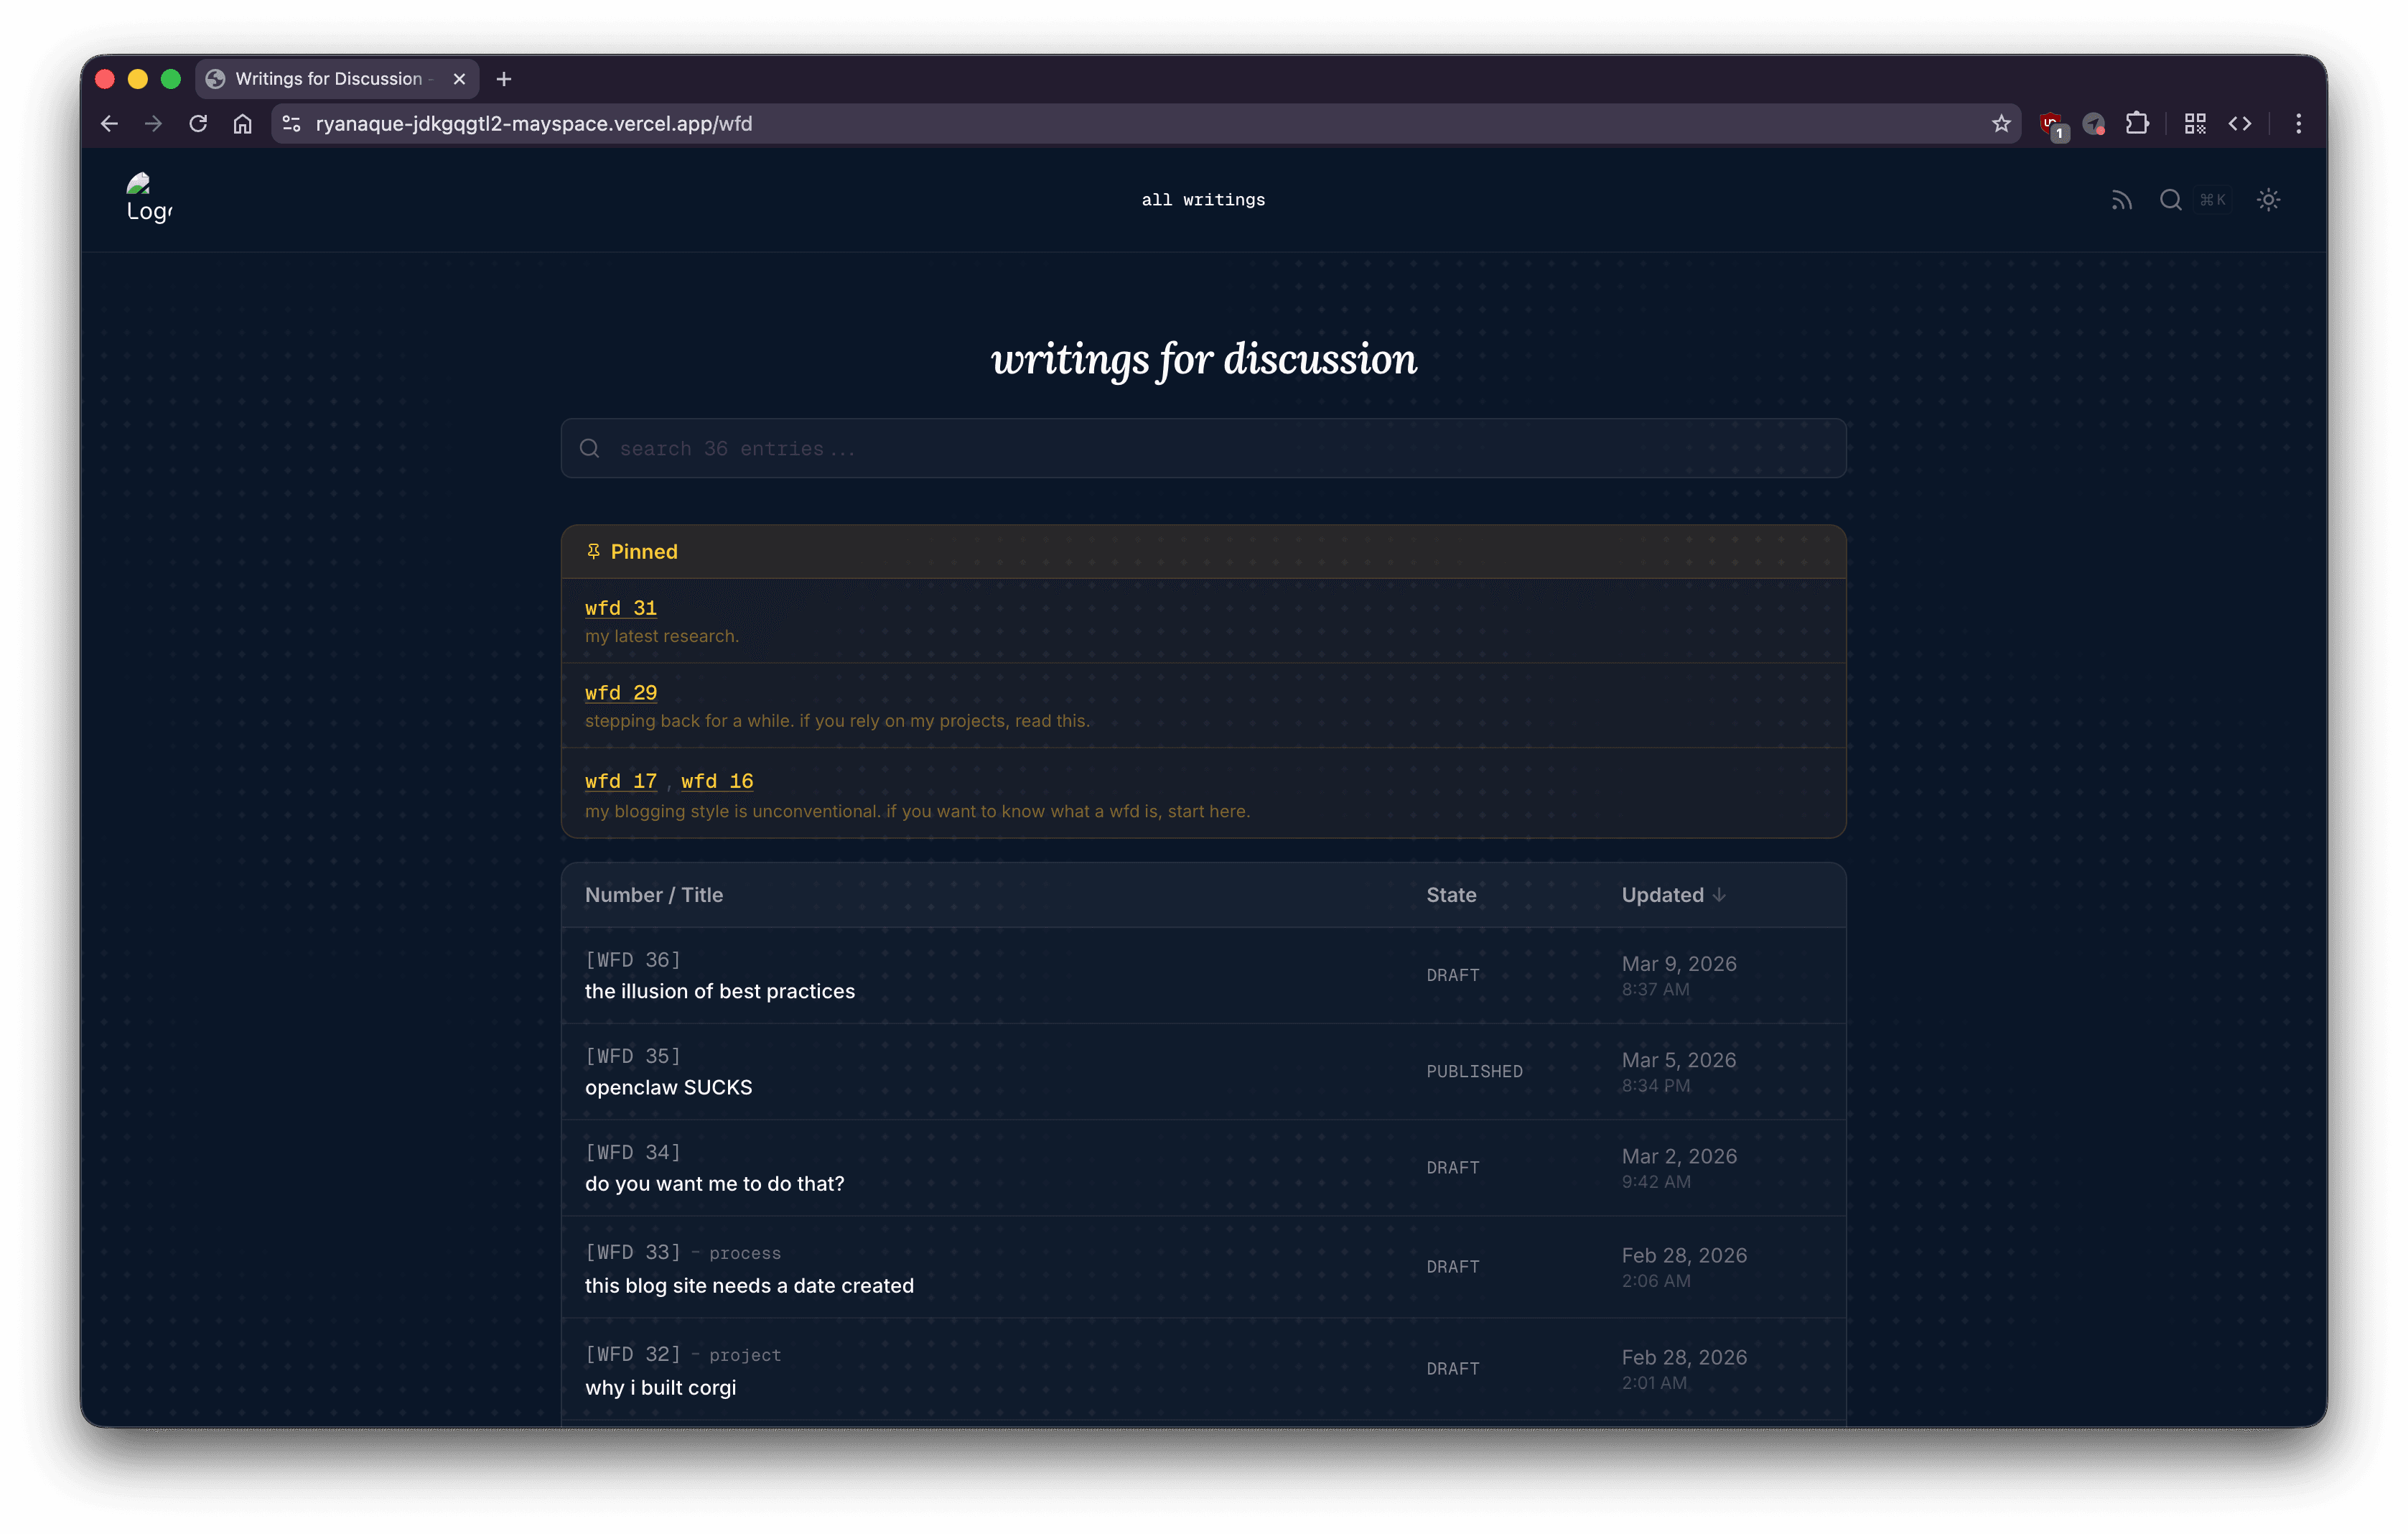Reload the page
The height and width of the screenshot is (1534, 2408).
tap(198, 123)
